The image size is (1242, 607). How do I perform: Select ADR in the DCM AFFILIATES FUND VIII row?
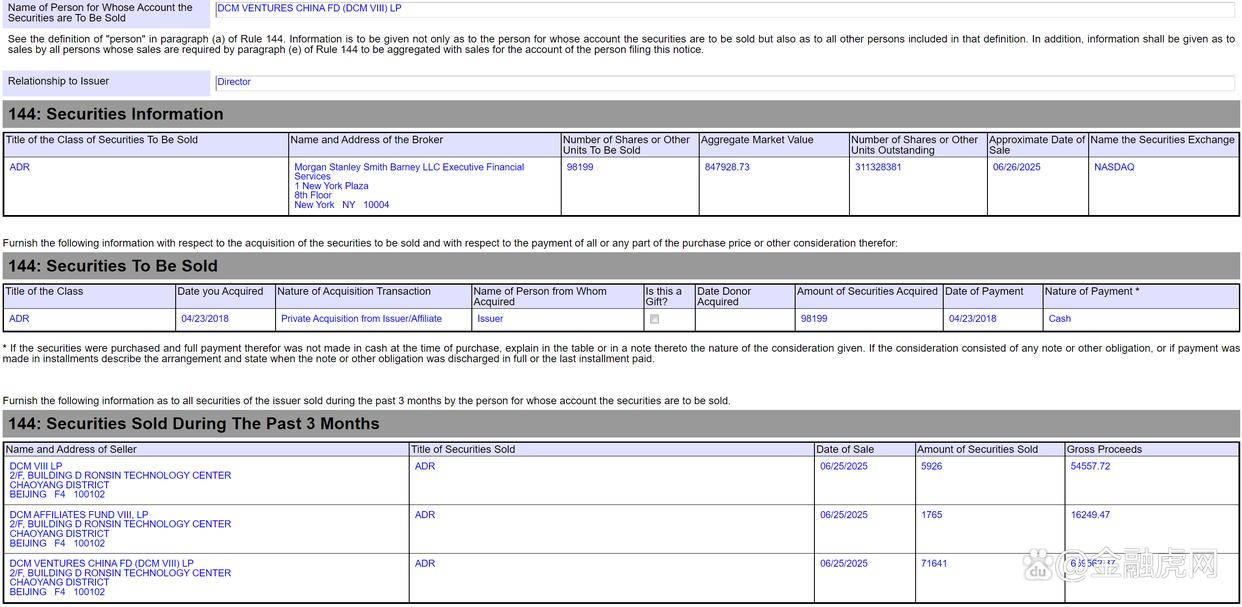pos(425,515)
